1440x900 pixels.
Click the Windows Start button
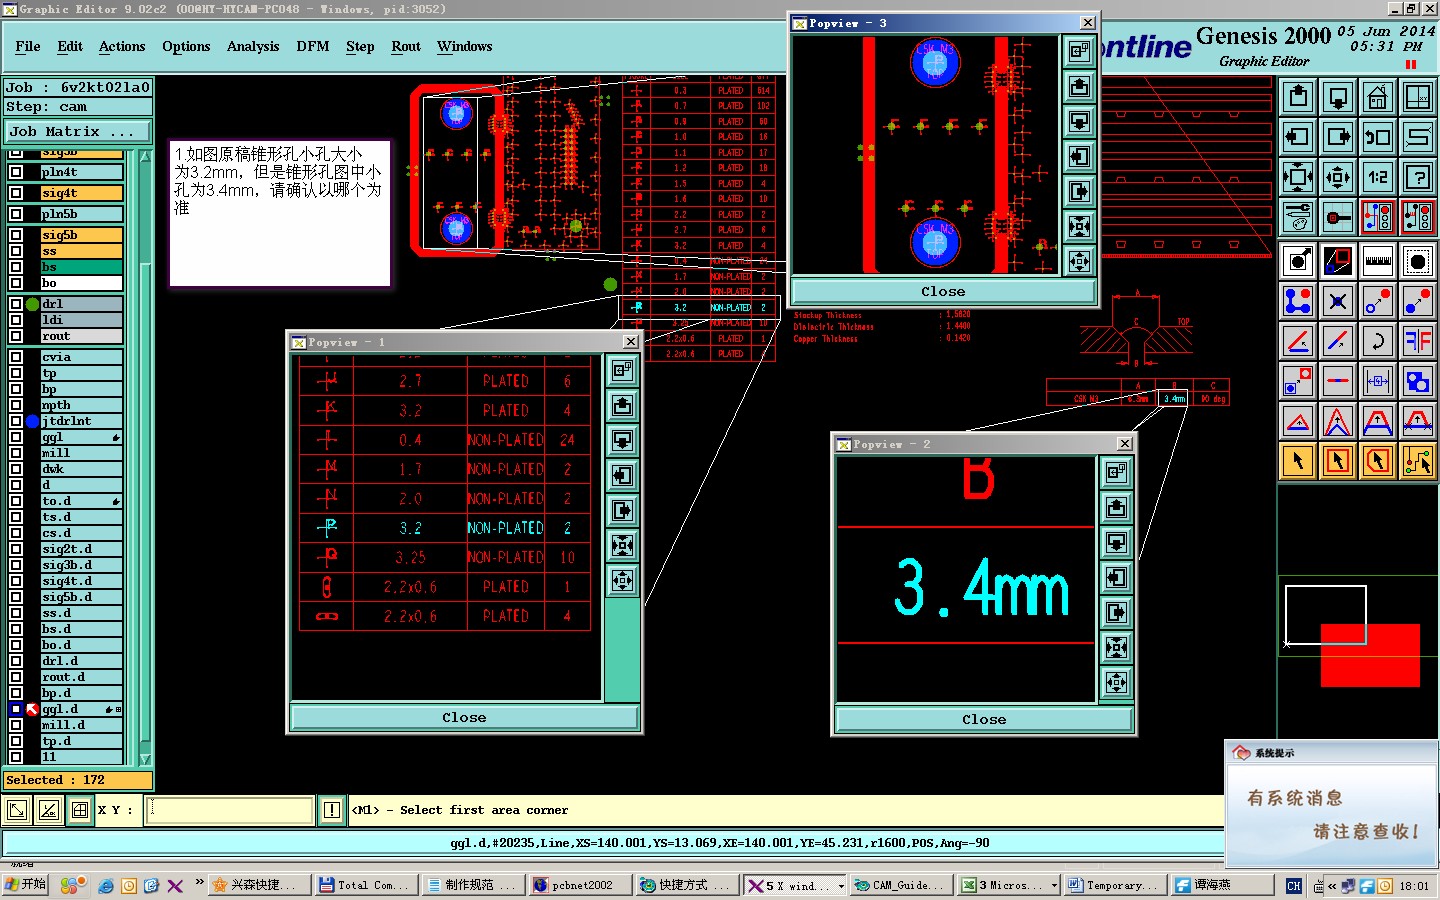26,884
